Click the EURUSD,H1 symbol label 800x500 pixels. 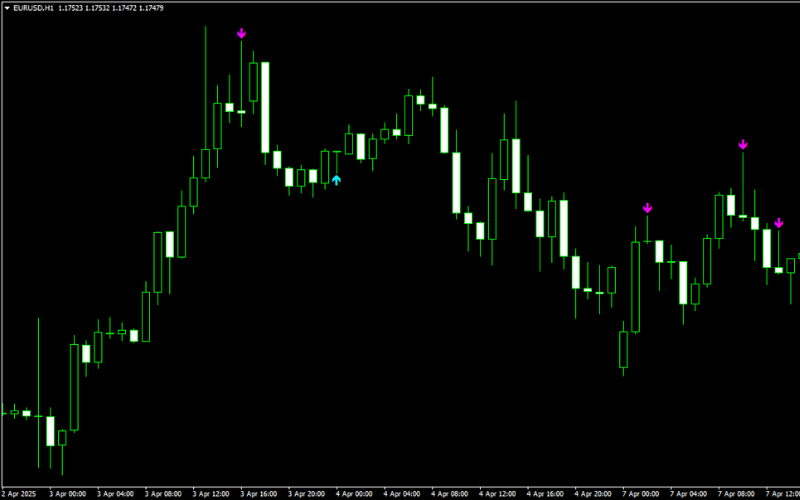click(34, 8)
